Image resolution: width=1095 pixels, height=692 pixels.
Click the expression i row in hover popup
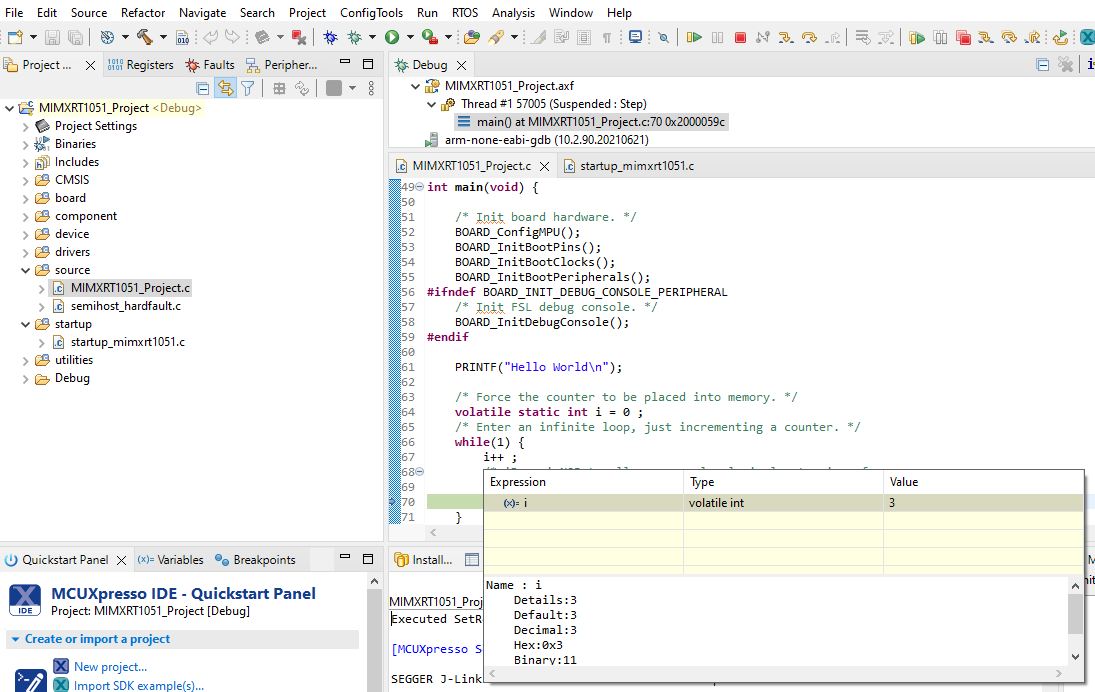pos(784,503)
